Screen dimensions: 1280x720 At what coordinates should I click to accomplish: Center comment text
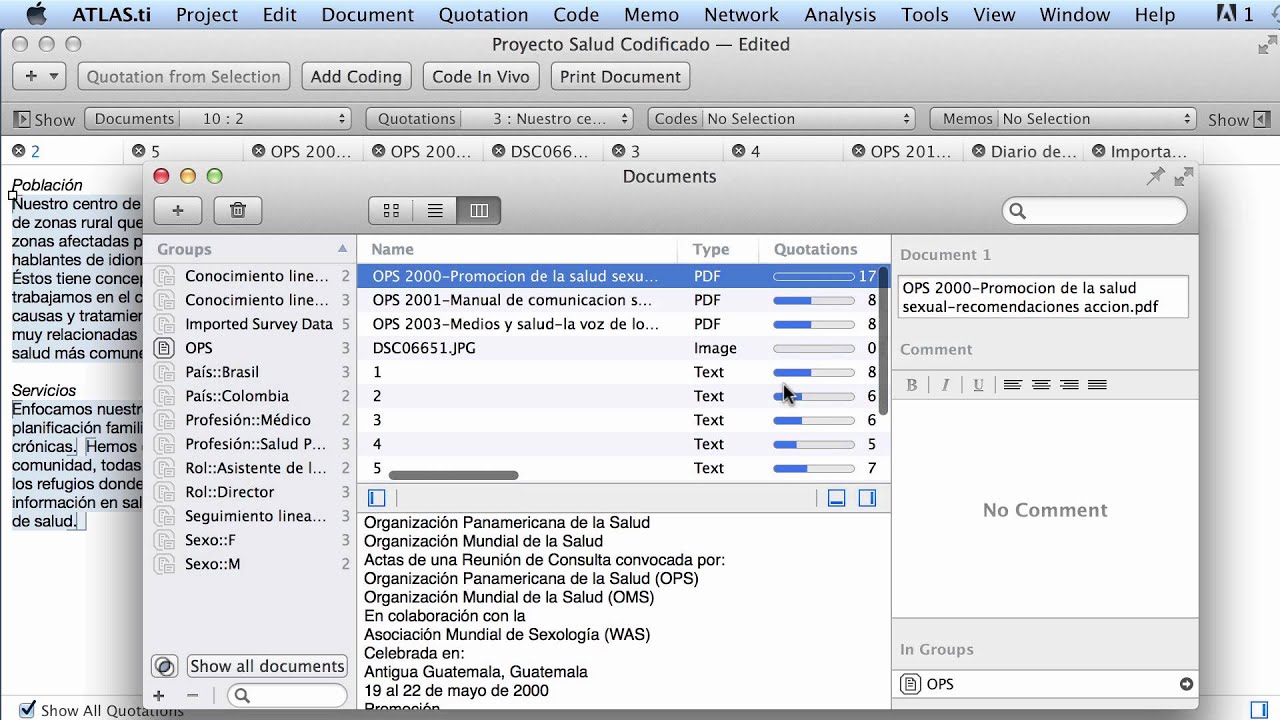pyautogui.click(x=1041, y=385)
